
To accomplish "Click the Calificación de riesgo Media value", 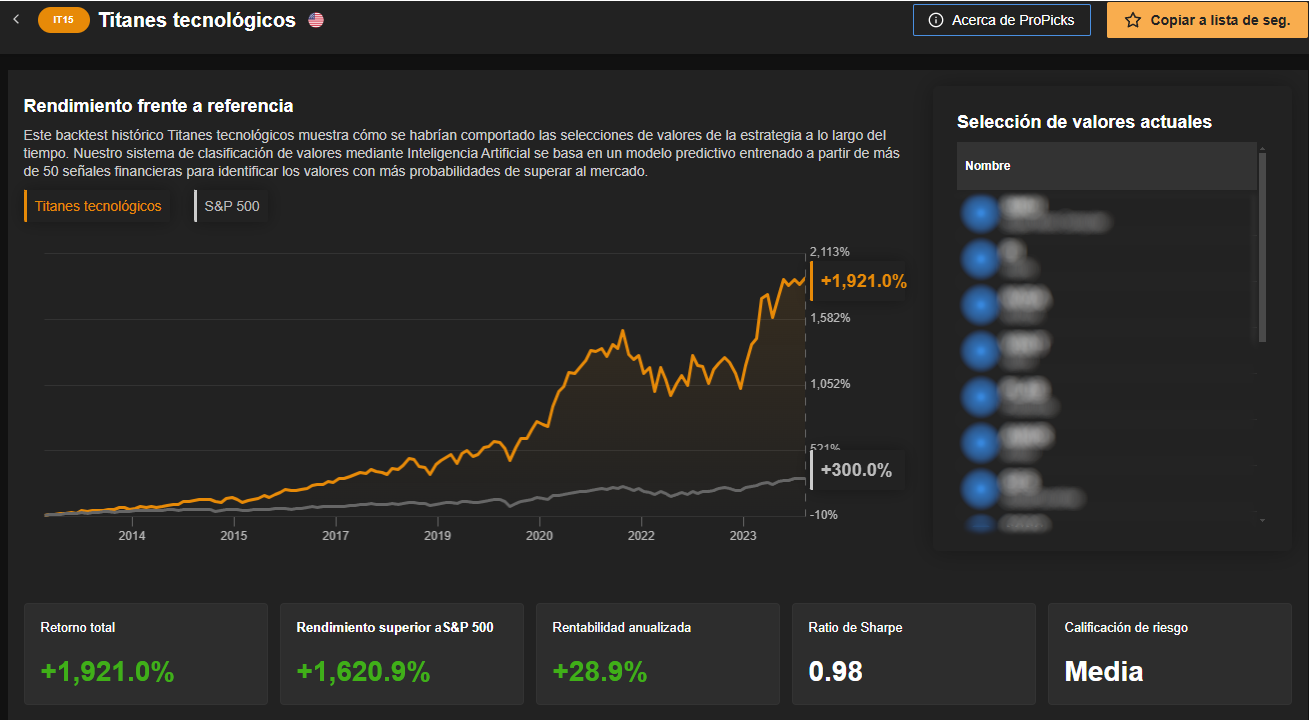I will (1104, 672).
